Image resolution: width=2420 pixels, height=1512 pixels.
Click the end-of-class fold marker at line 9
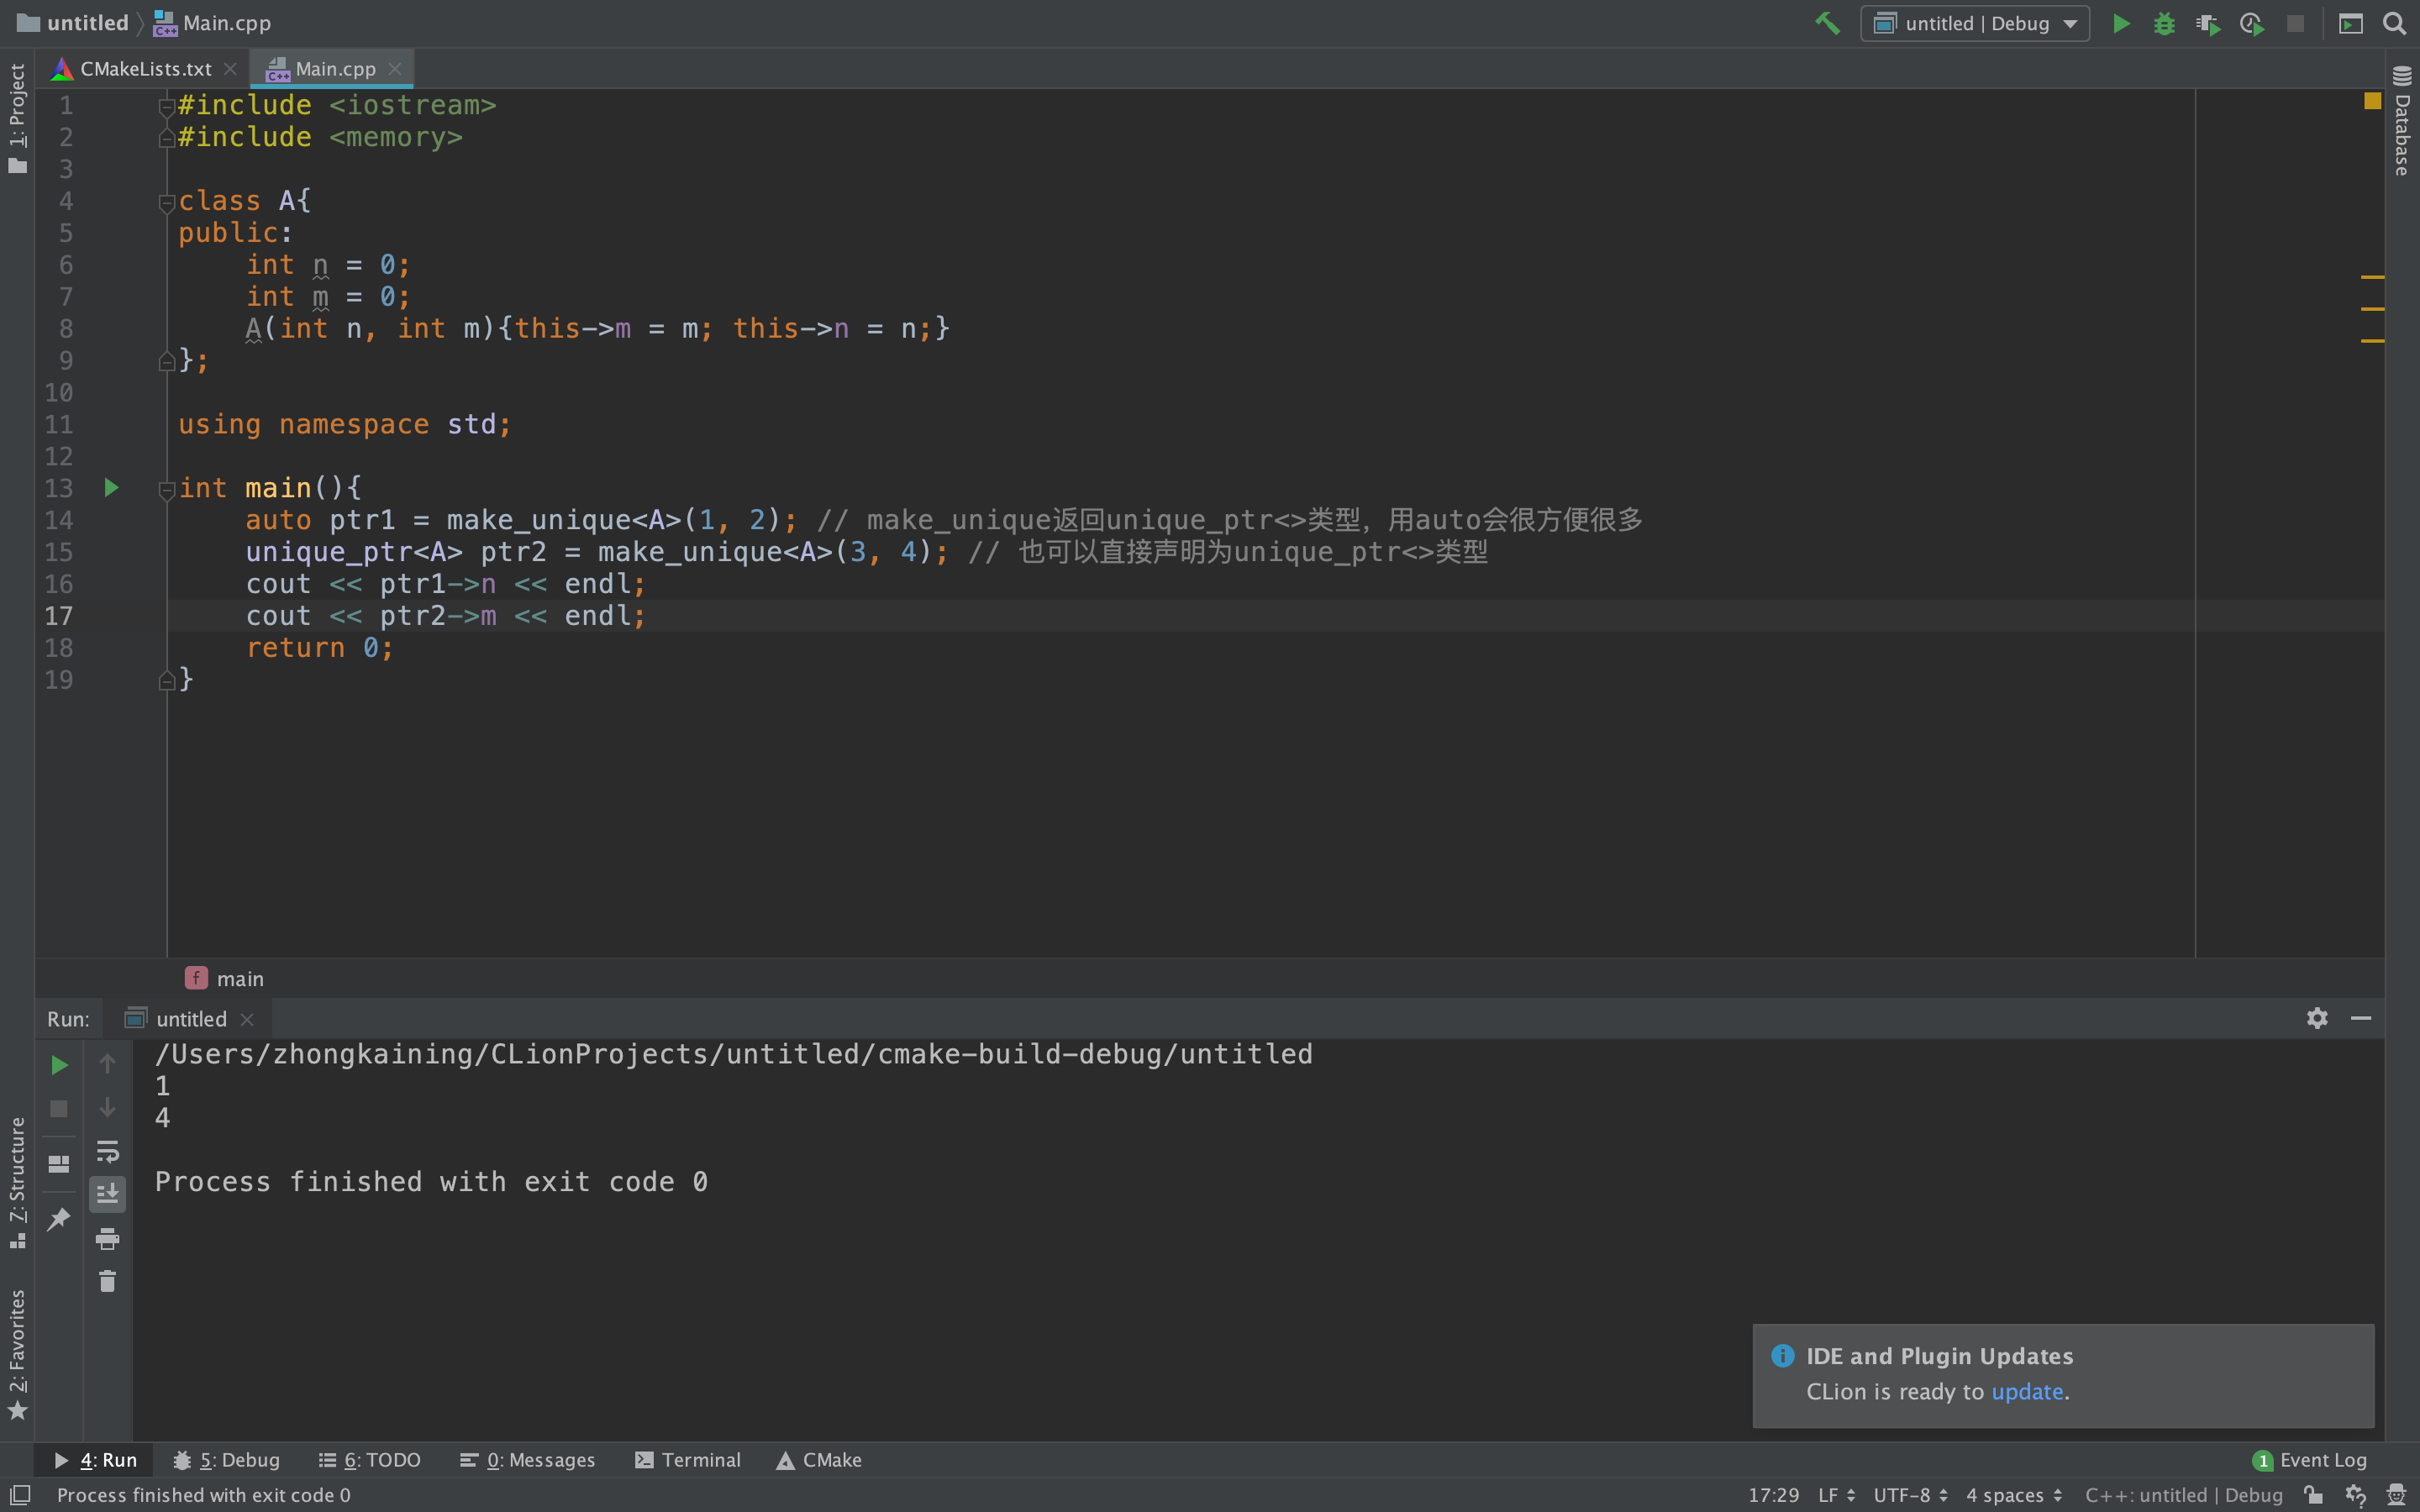[167, 361]
